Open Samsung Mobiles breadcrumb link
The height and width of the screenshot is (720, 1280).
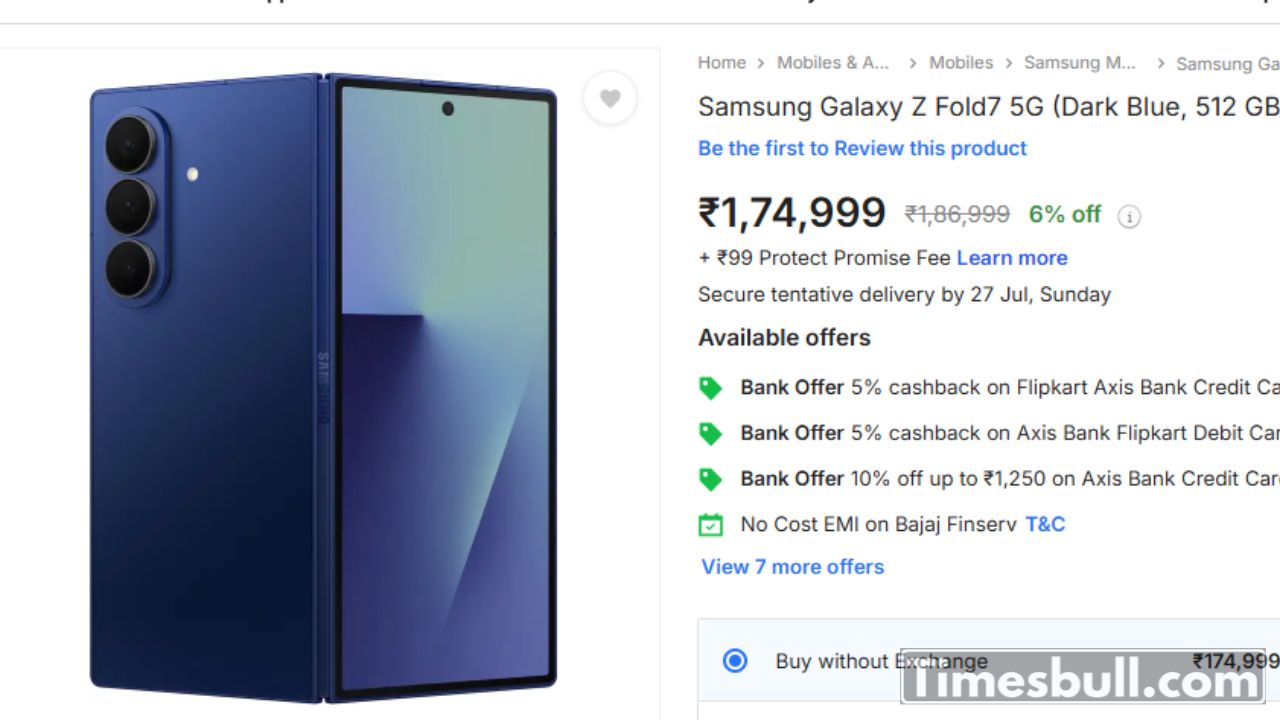click(x=1079, y=63)
